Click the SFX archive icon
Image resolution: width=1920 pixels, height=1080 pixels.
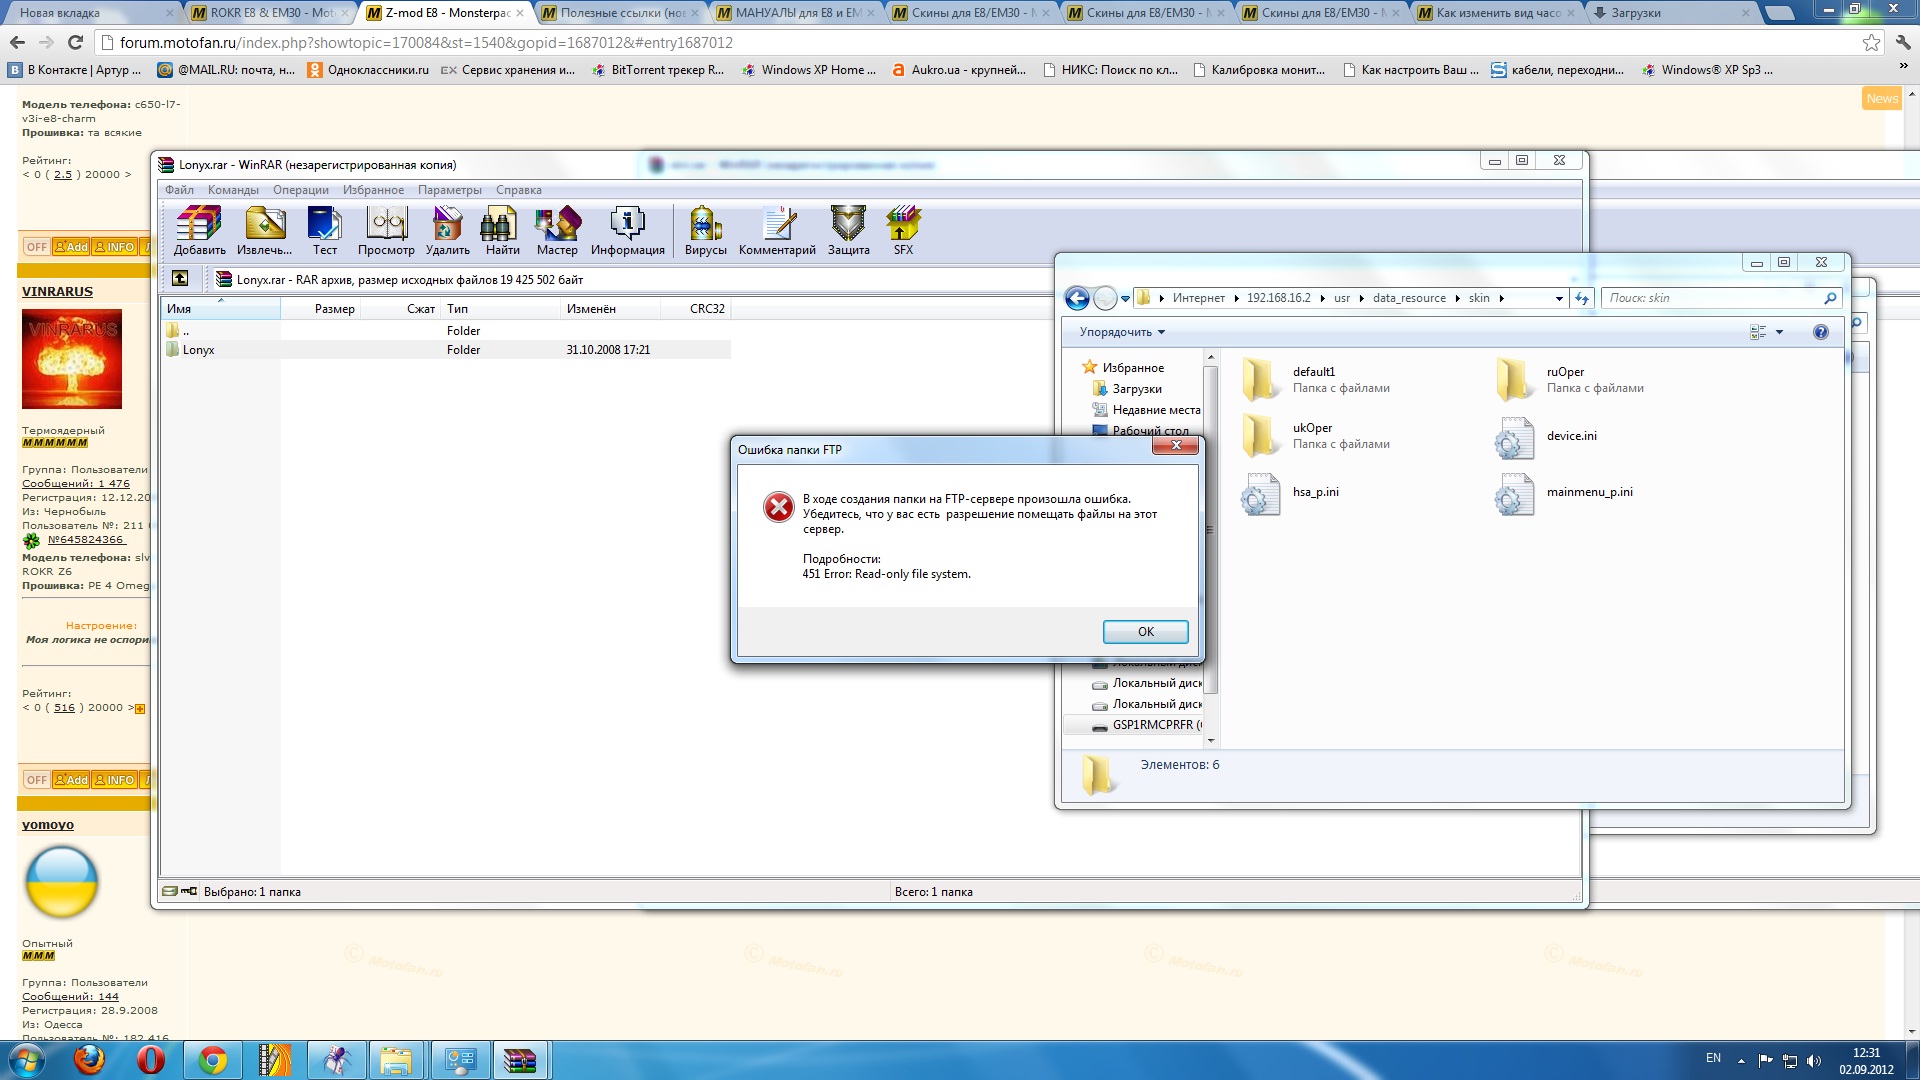click(903, 231)
